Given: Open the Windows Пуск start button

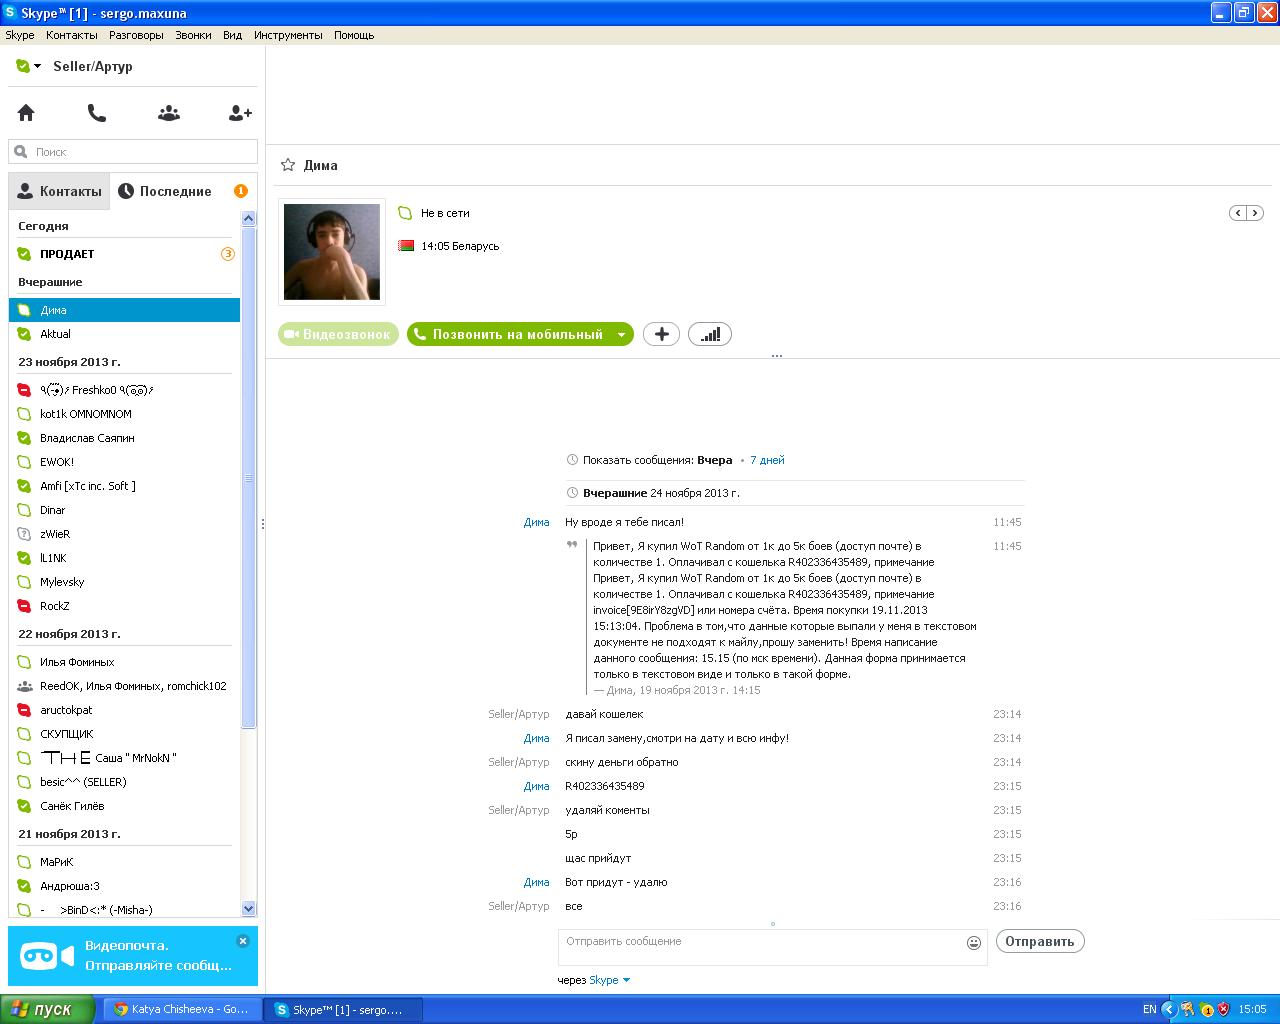Looking at the screenshot, I should click(47, 1009).
